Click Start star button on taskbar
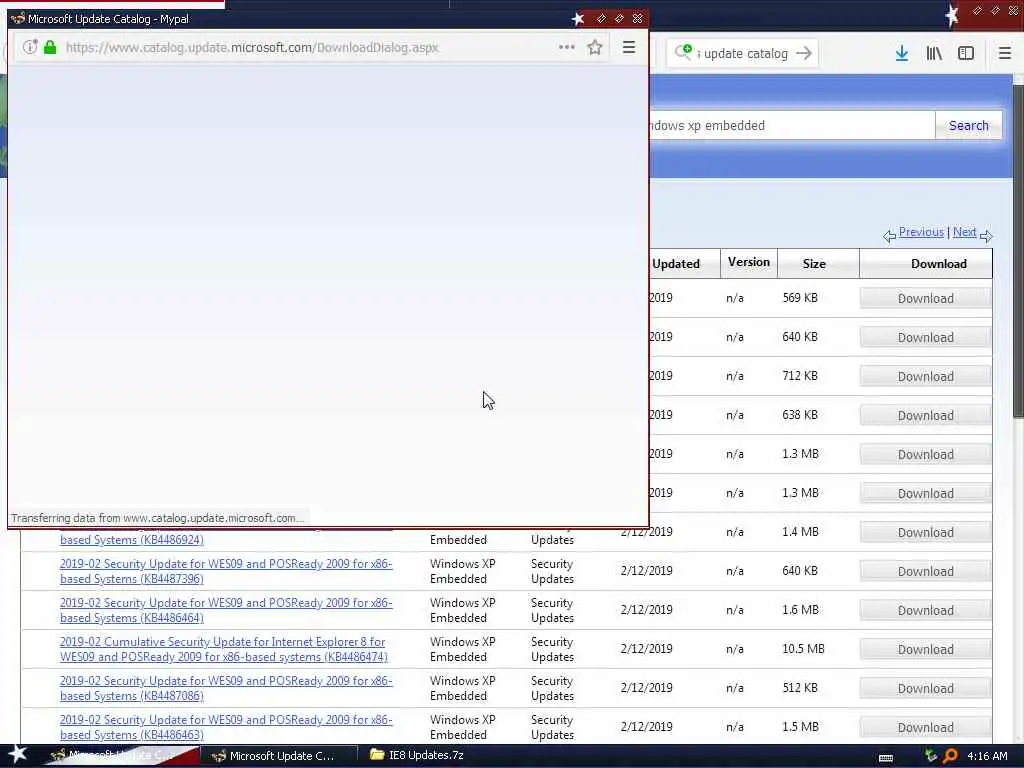This screenshot has width=1024, height=768. click(x=18, y=754)
